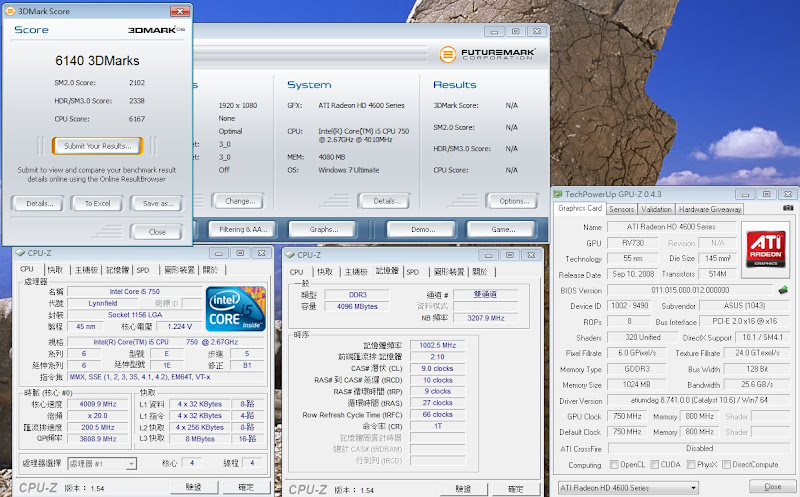This screenshot has height=497, width=800.
Task: Open the 圖形裝置 tab in right CPU-Z window
Action: click(x=449, y=272)
